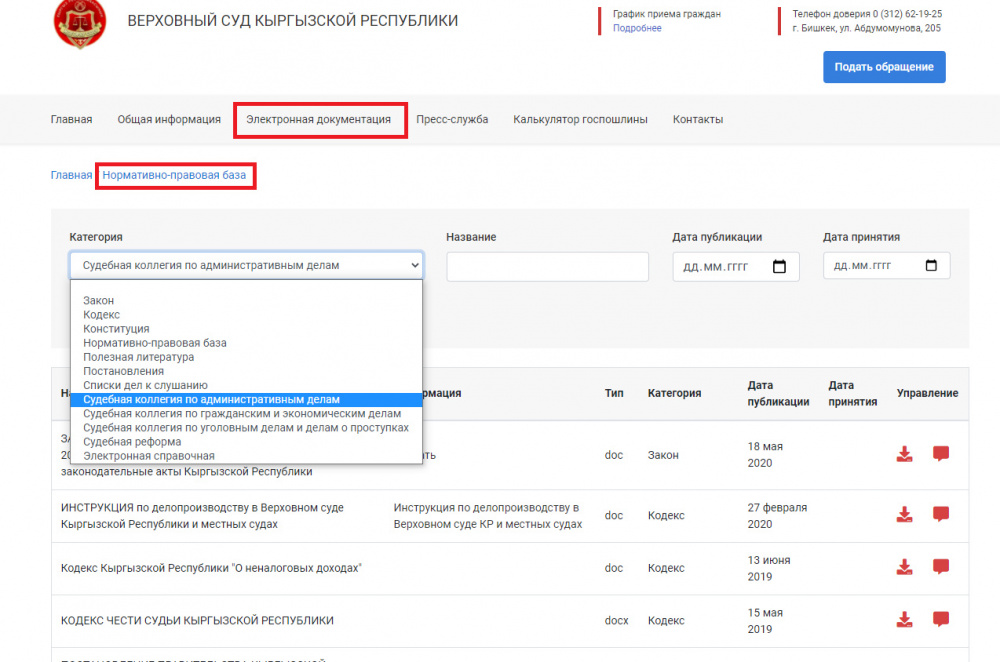
Task: Open comments for the 18 мая 2020 document
Action: pos(940,454)
